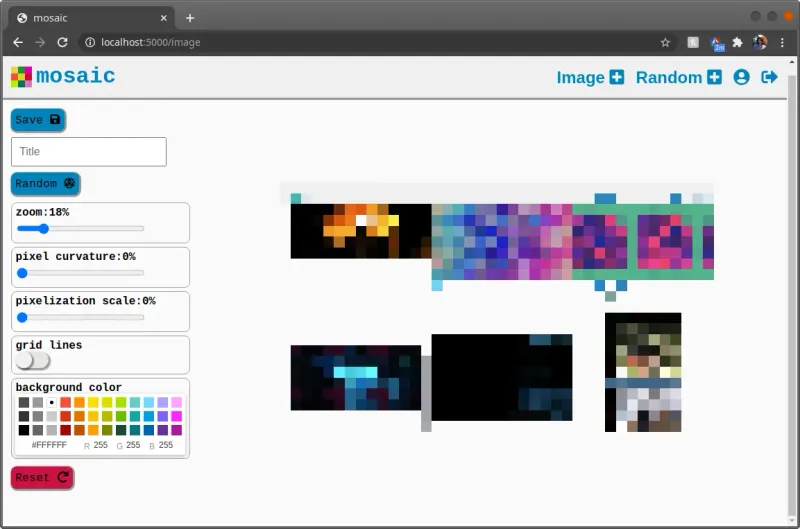This screenshot has width=800, height=529.
Task: Click the mosaic logo icon
Action: click(x=21, y=77)
